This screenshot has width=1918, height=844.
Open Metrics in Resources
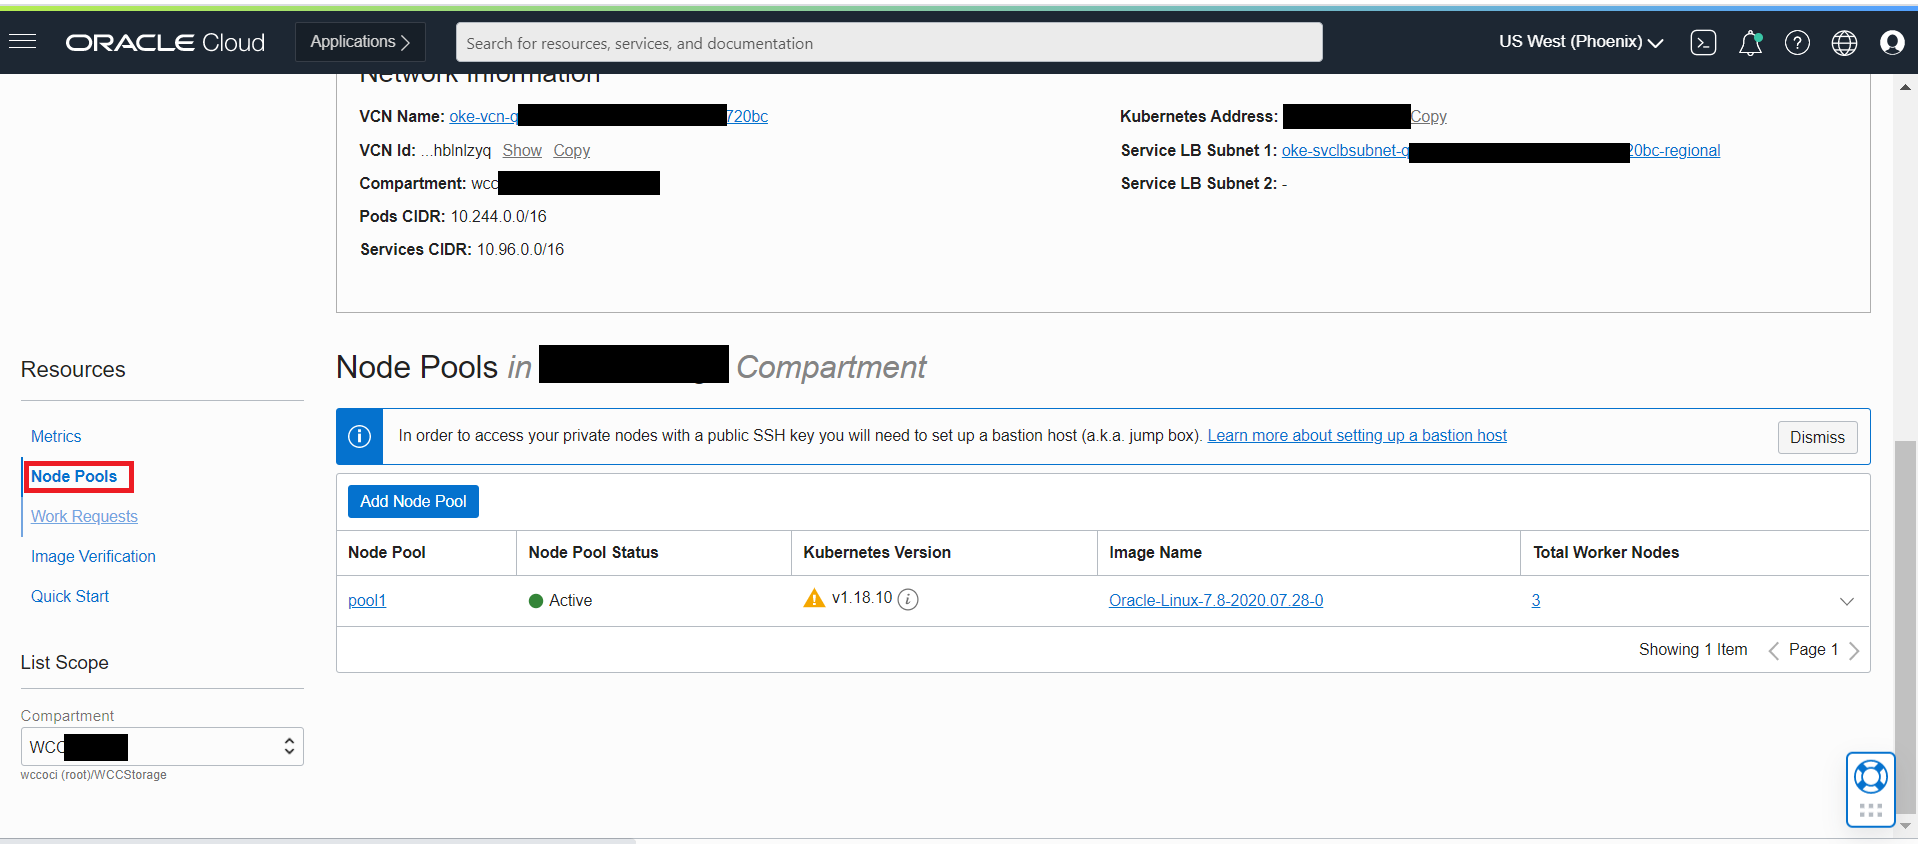56,436
